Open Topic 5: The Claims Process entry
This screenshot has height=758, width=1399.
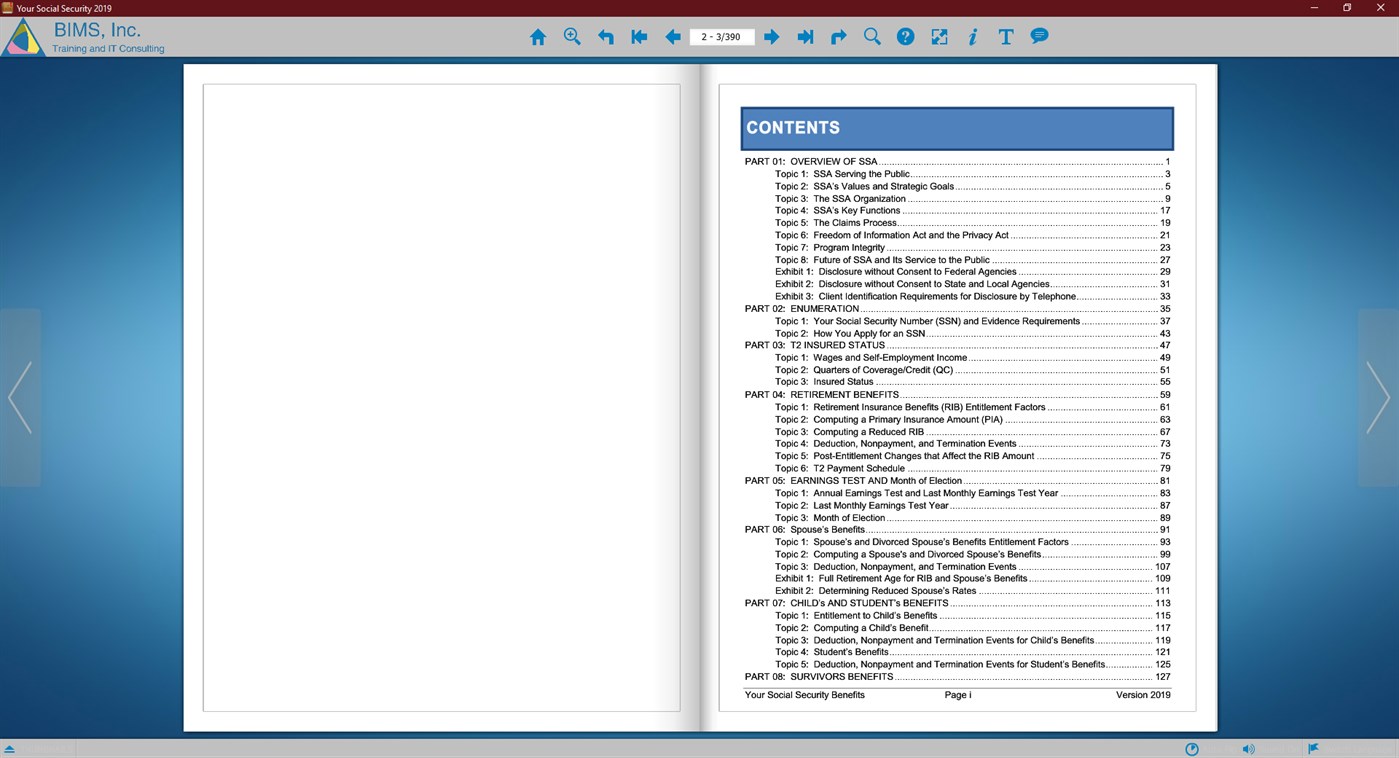coord(972,223)
